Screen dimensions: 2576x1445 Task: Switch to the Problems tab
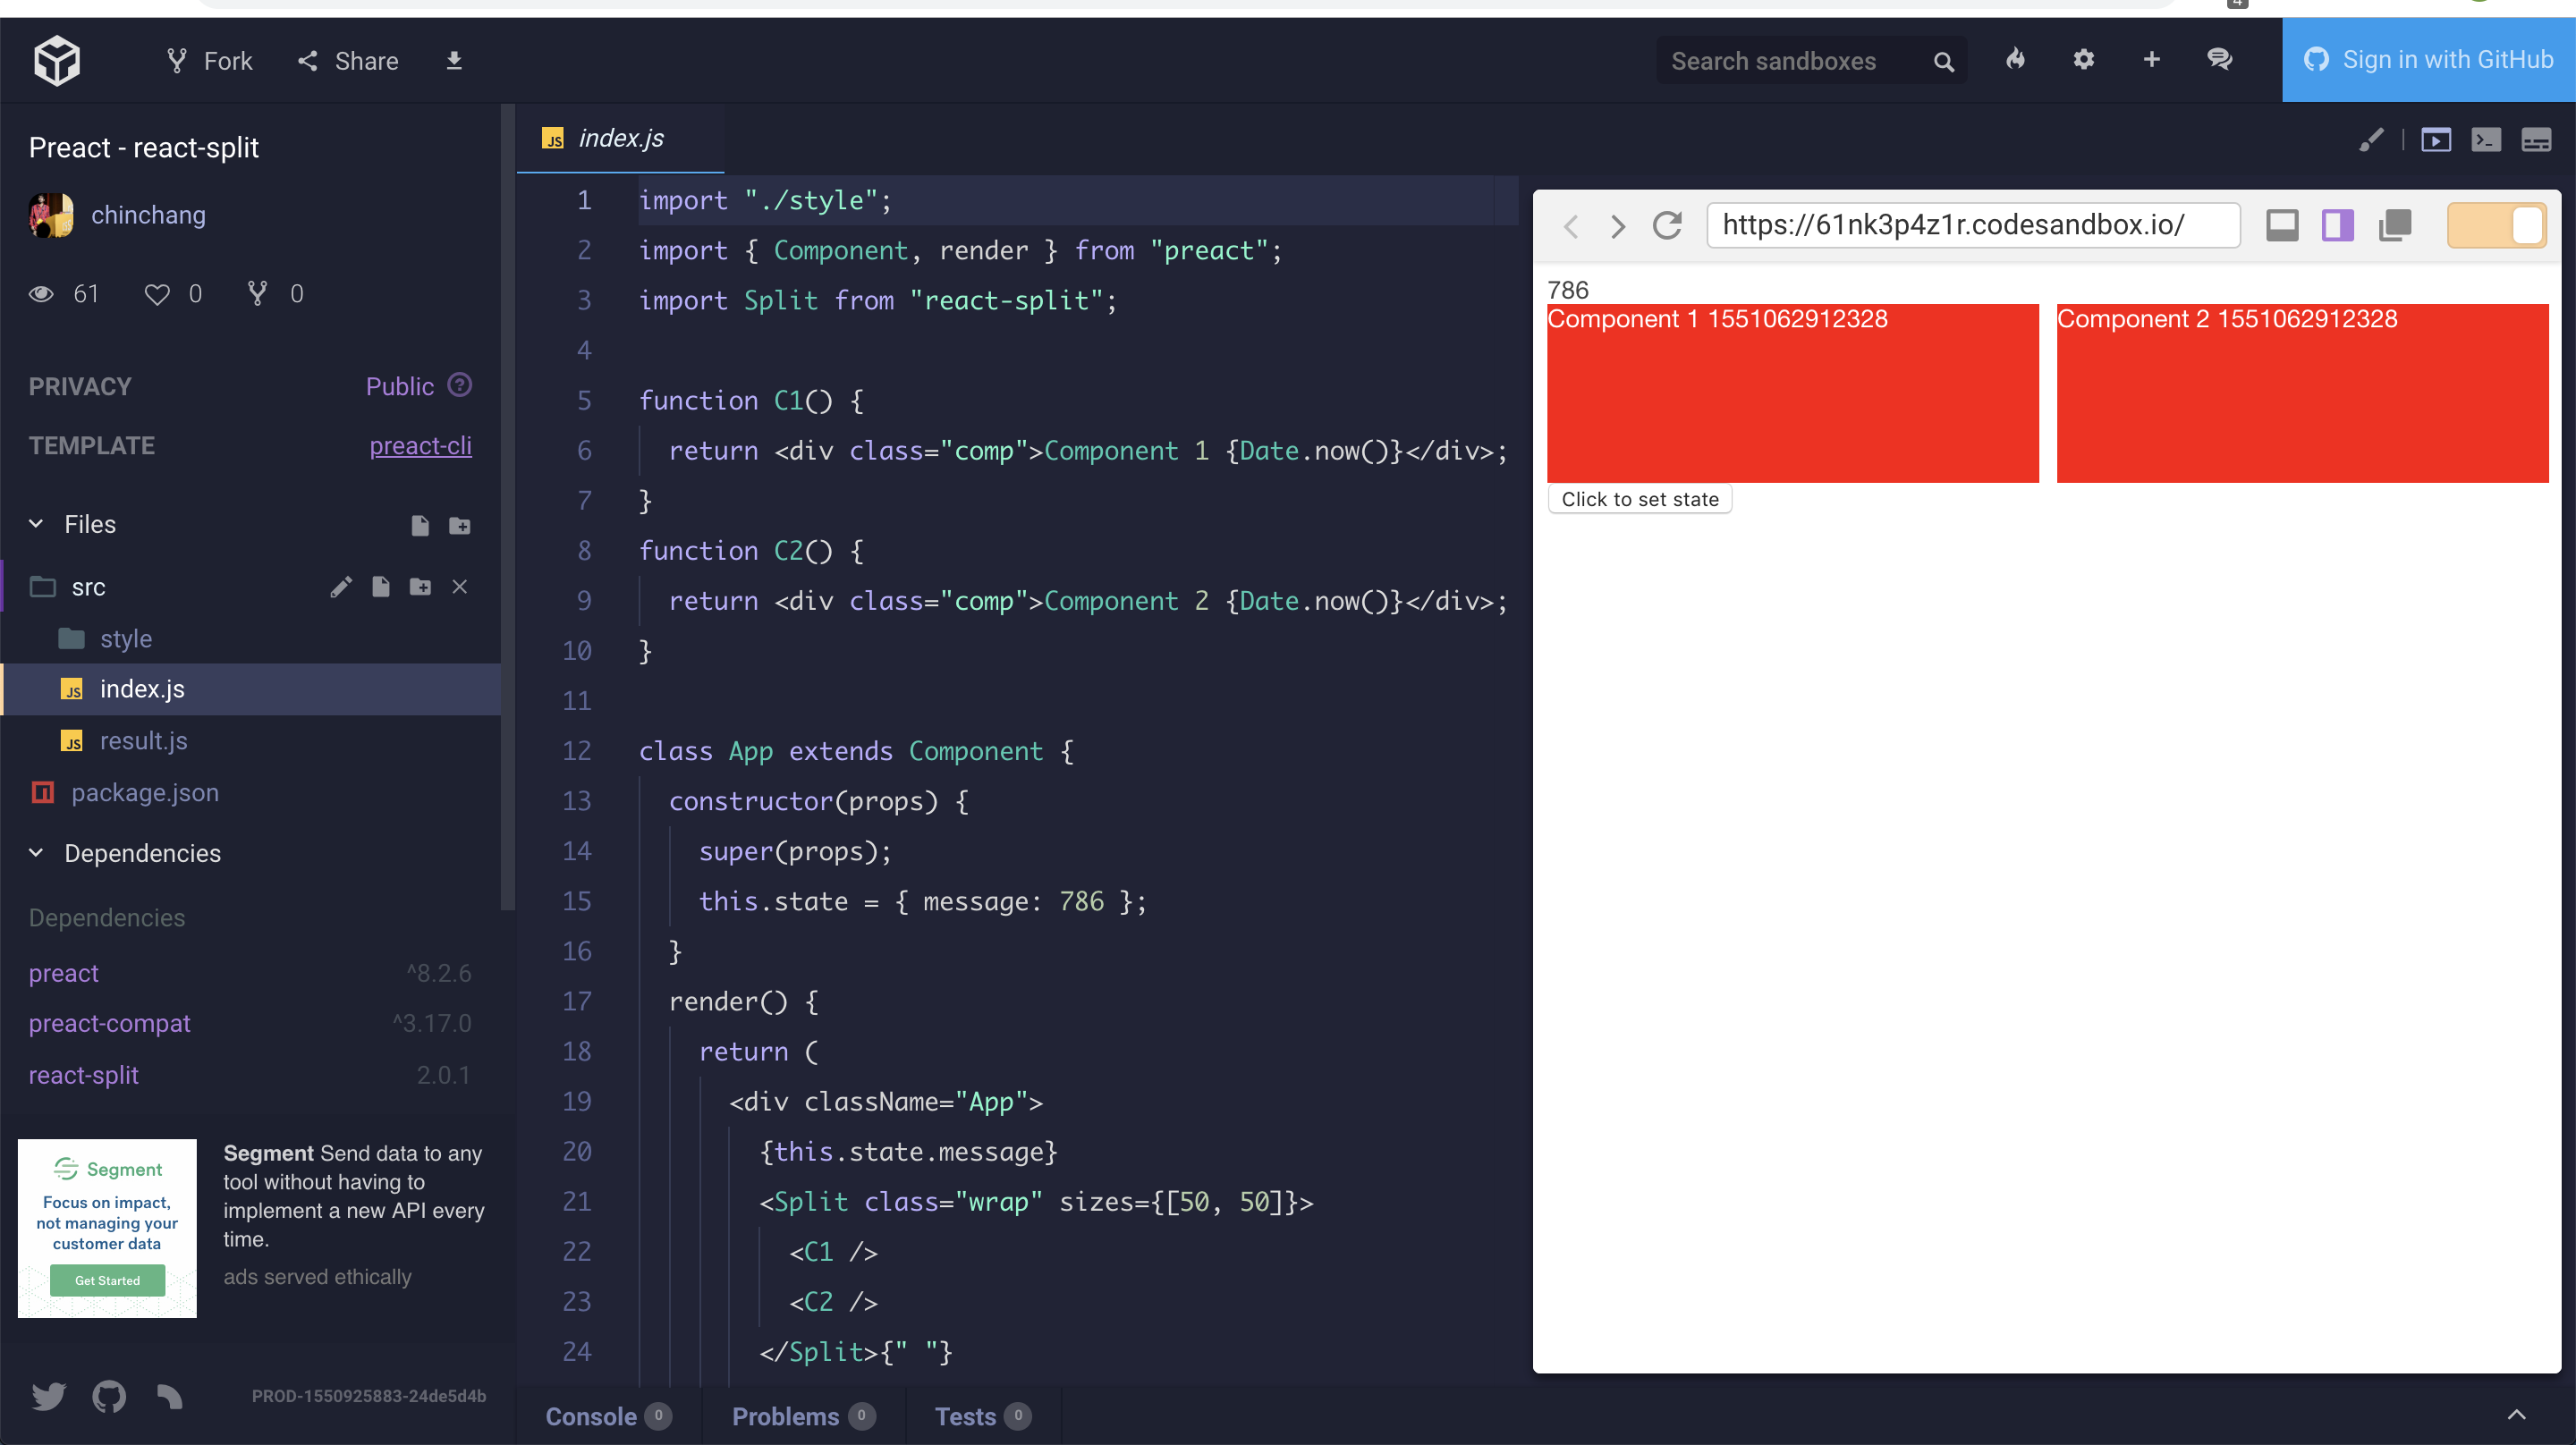785,1416
